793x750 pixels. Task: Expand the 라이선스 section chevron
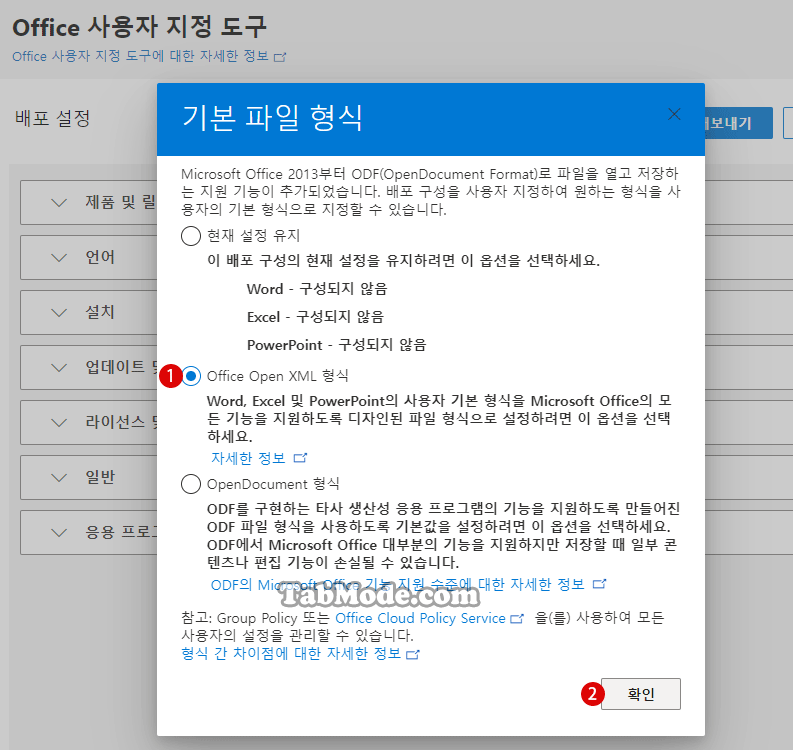pyautogui.click(x=59, y=423)
